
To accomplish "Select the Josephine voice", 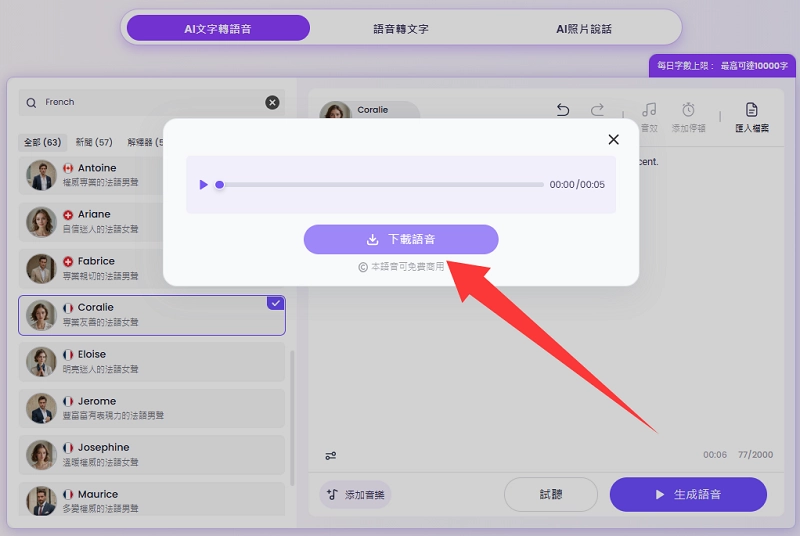I will click(152, 454).
